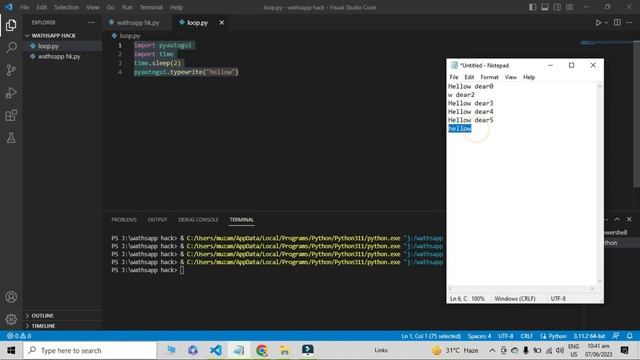Change indentation via Spaces: 4
The height and width of the screenshot is (360, 640).
479,336
